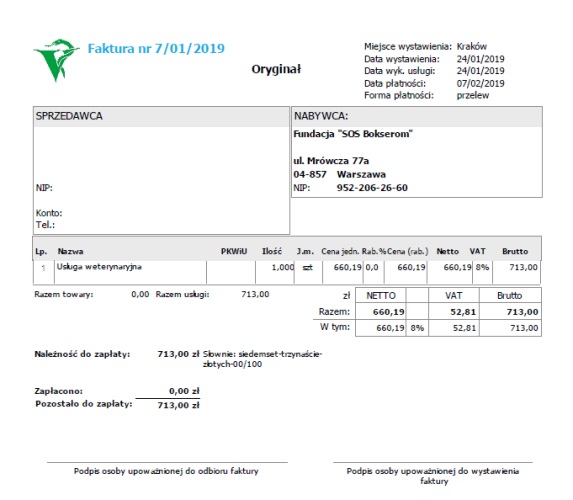
Task: Click the buyer NIP number 952-206-26-60
Action: [x=372, y=188]
